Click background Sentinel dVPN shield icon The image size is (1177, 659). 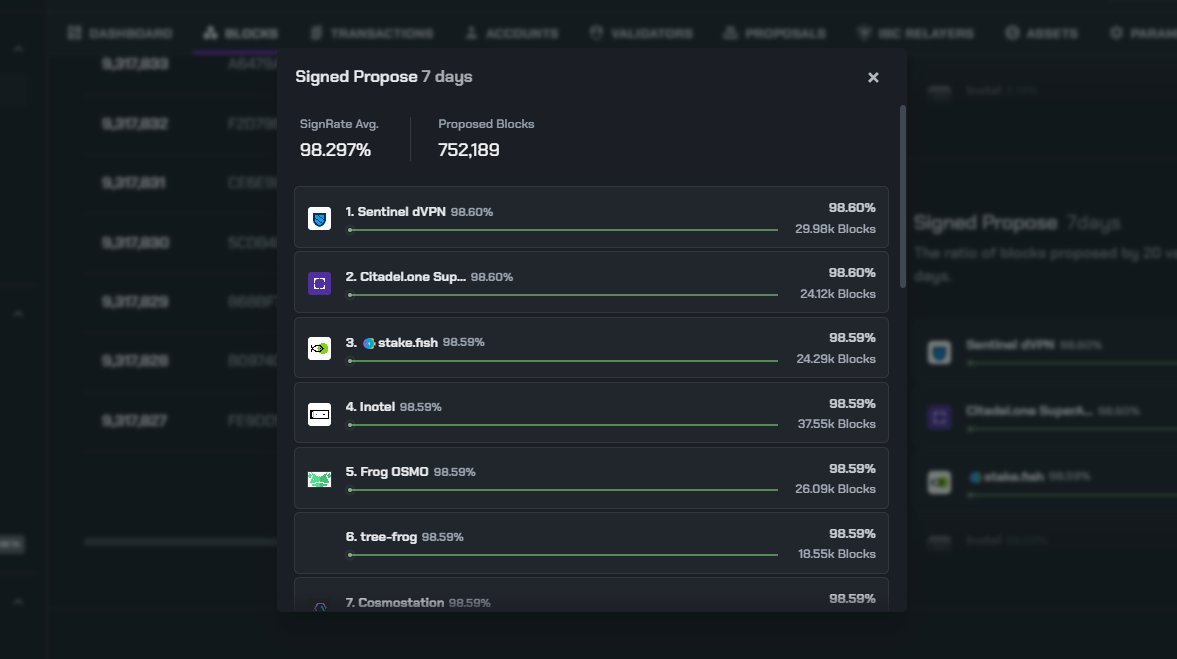(x=939, y=352)
